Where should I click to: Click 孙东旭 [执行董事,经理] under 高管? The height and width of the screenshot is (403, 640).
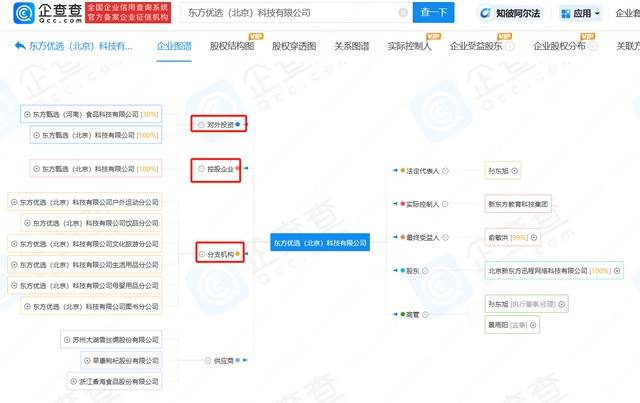pos(527,304)
